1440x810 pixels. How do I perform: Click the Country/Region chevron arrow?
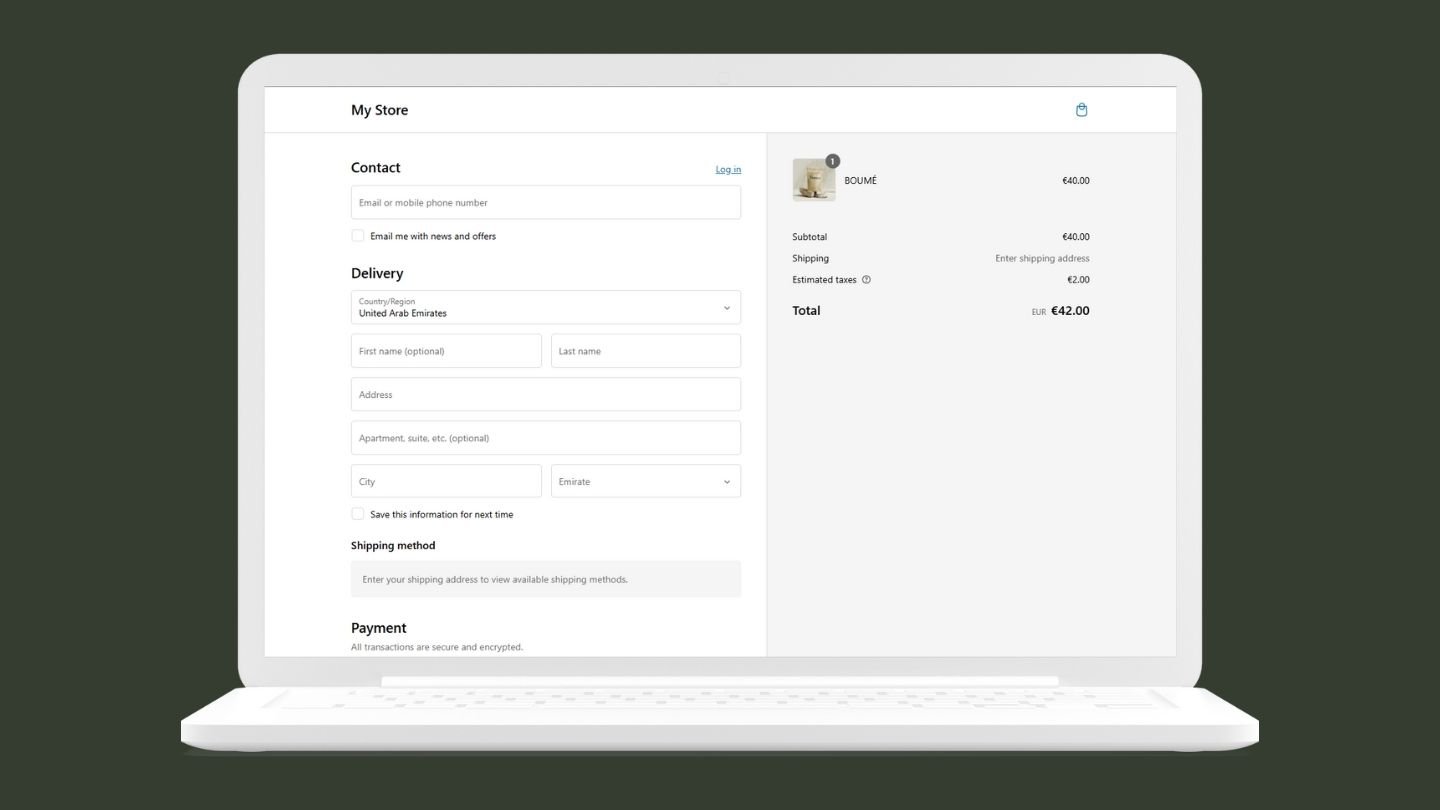pos(727,308)
